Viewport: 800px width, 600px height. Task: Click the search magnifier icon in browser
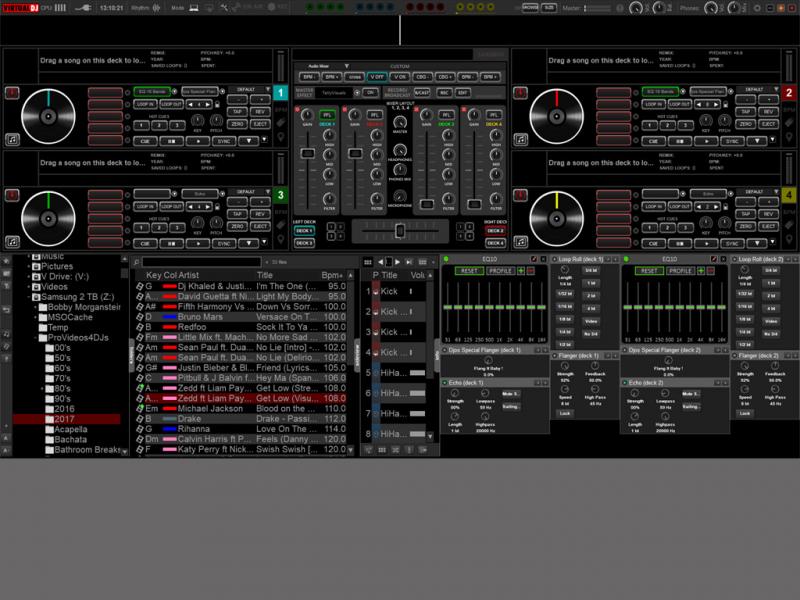(x=136, y=262)
